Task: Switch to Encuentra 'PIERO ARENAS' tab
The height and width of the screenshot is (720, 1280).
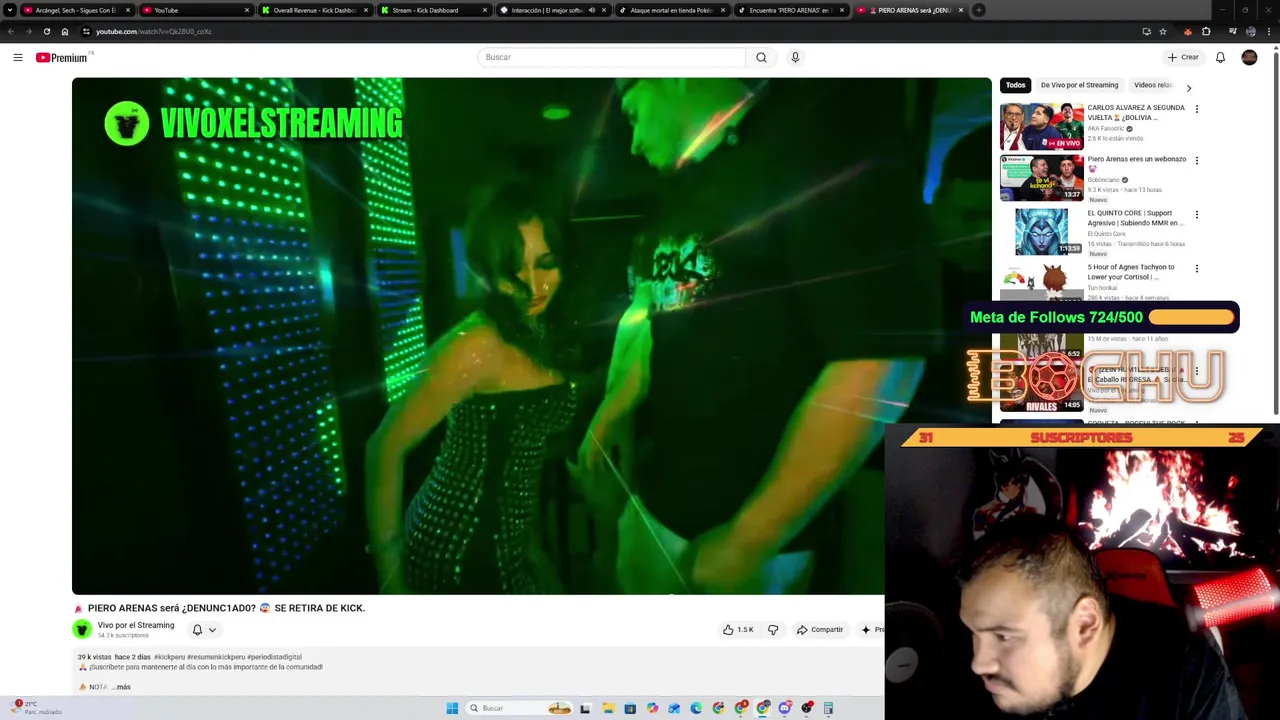Action: [790, 10]
